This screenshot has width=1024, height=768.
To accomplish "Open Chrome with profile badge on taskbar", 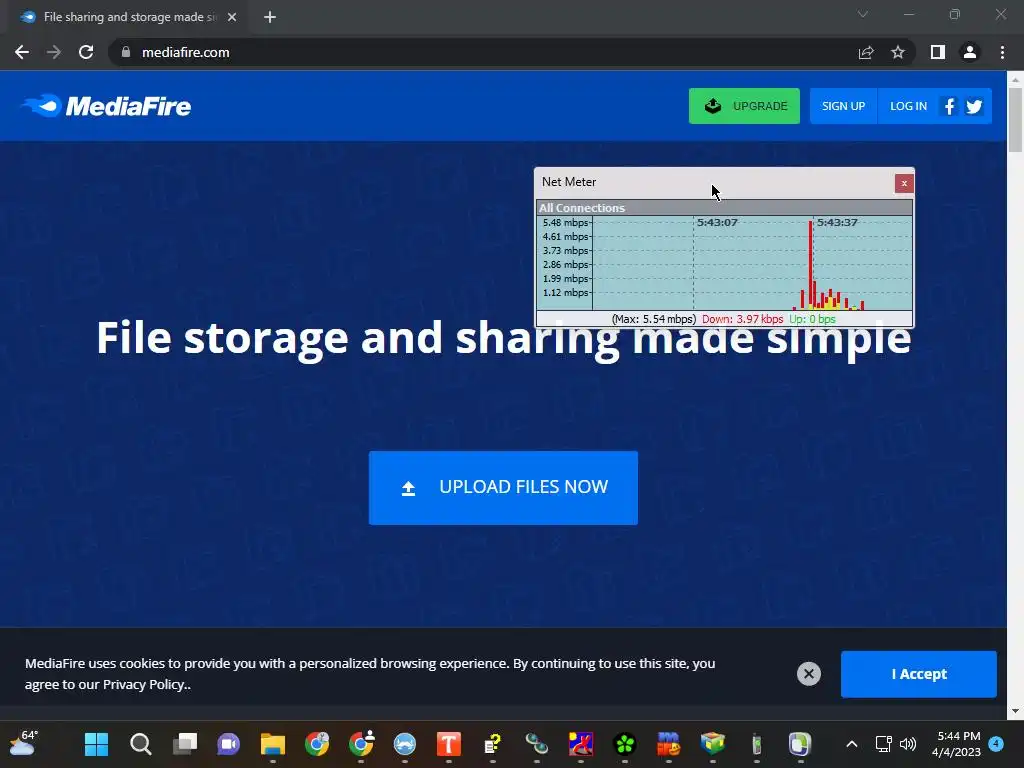I will pos(361,744).
